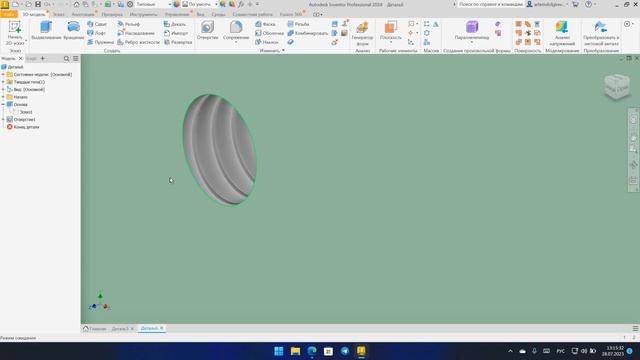
Task: Start a new 2D sketch (Начать 2D-эскиз)
Action: (15, 33)
